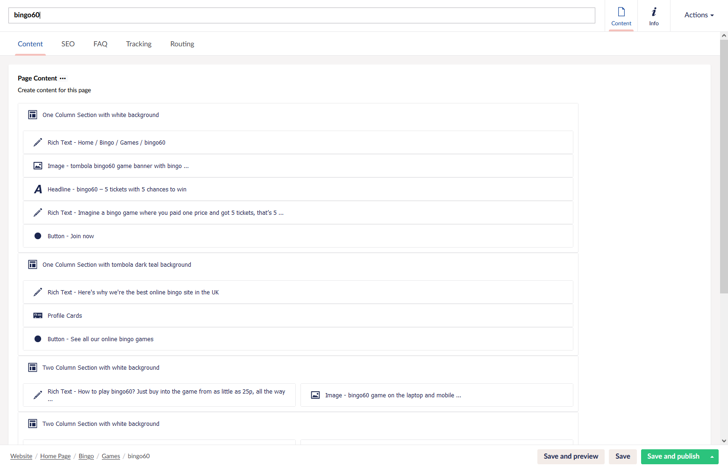The width and height of the screenshot is (728, 467).
Task: Go to the Routing tab
Action: (x=182, y=44)
